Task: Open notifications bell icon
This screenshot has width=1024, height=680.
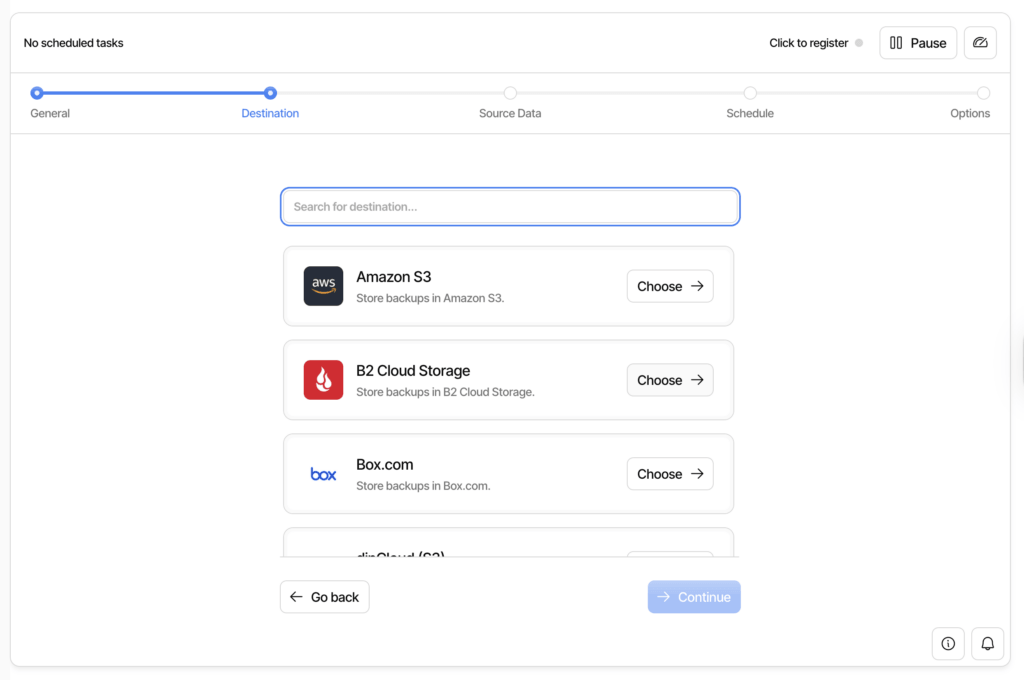Action: (987, 643)
